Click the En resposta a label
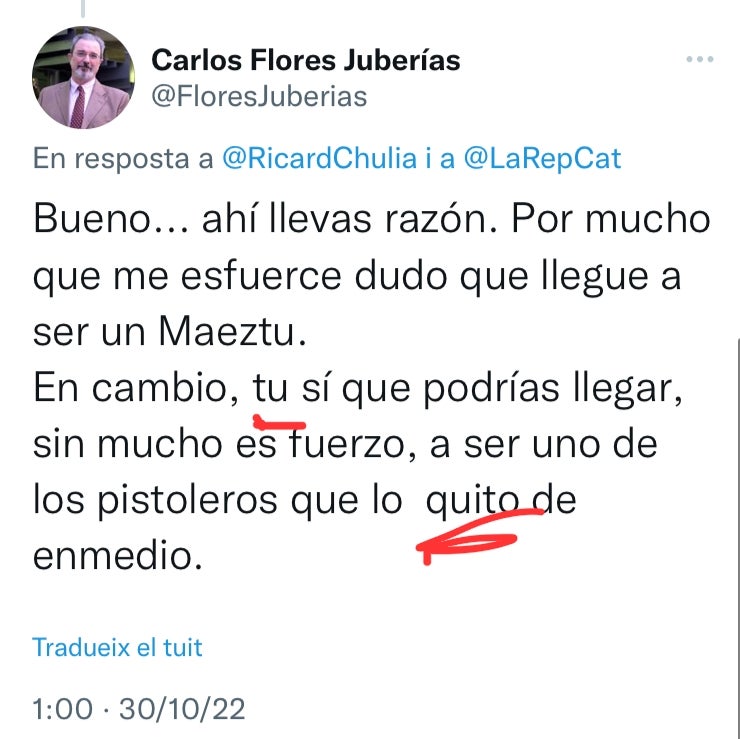Image resolution: width=740 pixels, height=739 pixels. 123,159
